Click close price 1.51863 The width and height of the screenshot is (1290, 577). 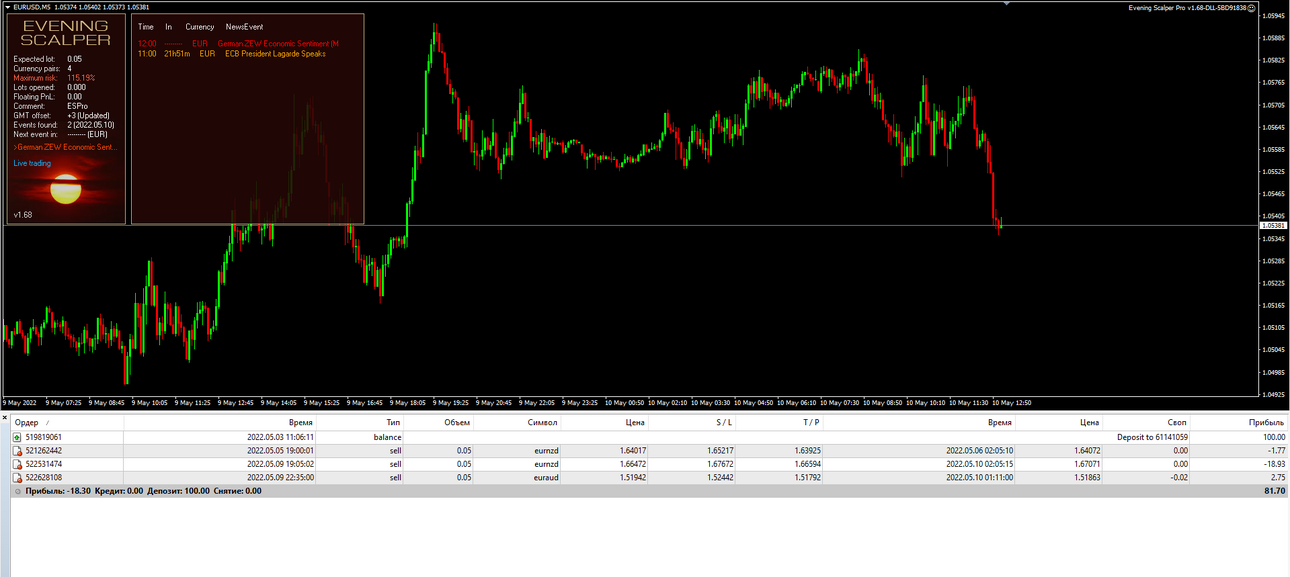(1087, 478)
